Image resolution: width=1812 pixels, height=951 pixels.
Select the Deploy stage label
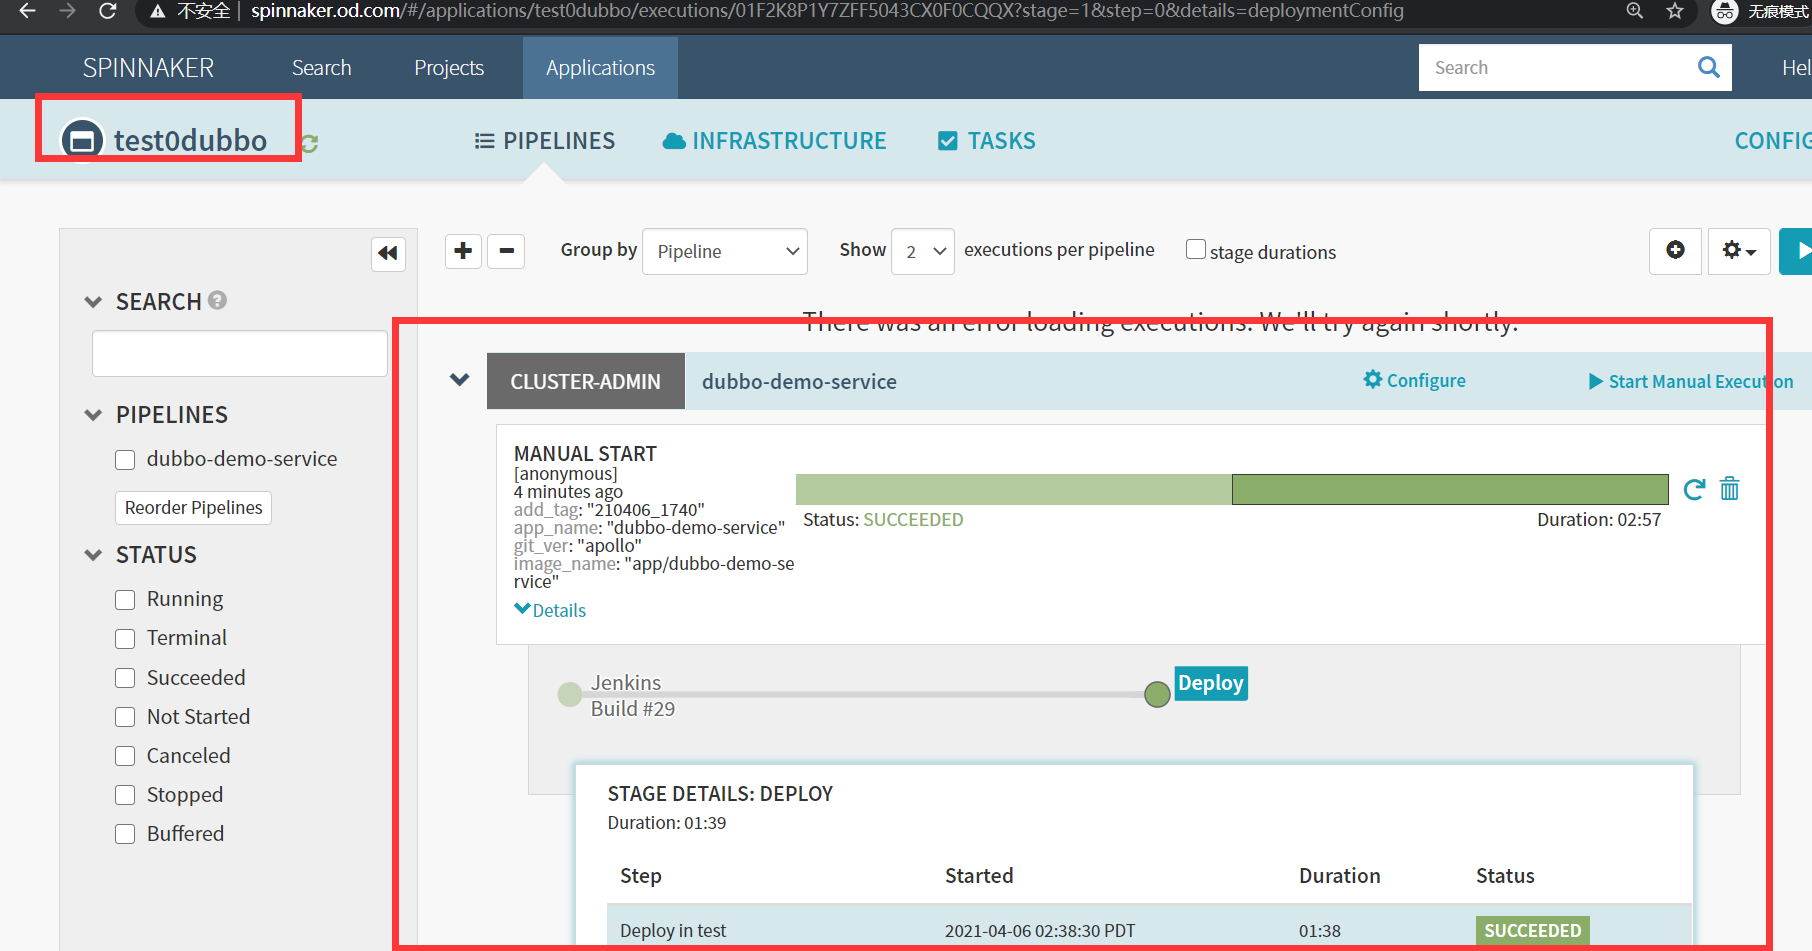[x=1210, y=683]
